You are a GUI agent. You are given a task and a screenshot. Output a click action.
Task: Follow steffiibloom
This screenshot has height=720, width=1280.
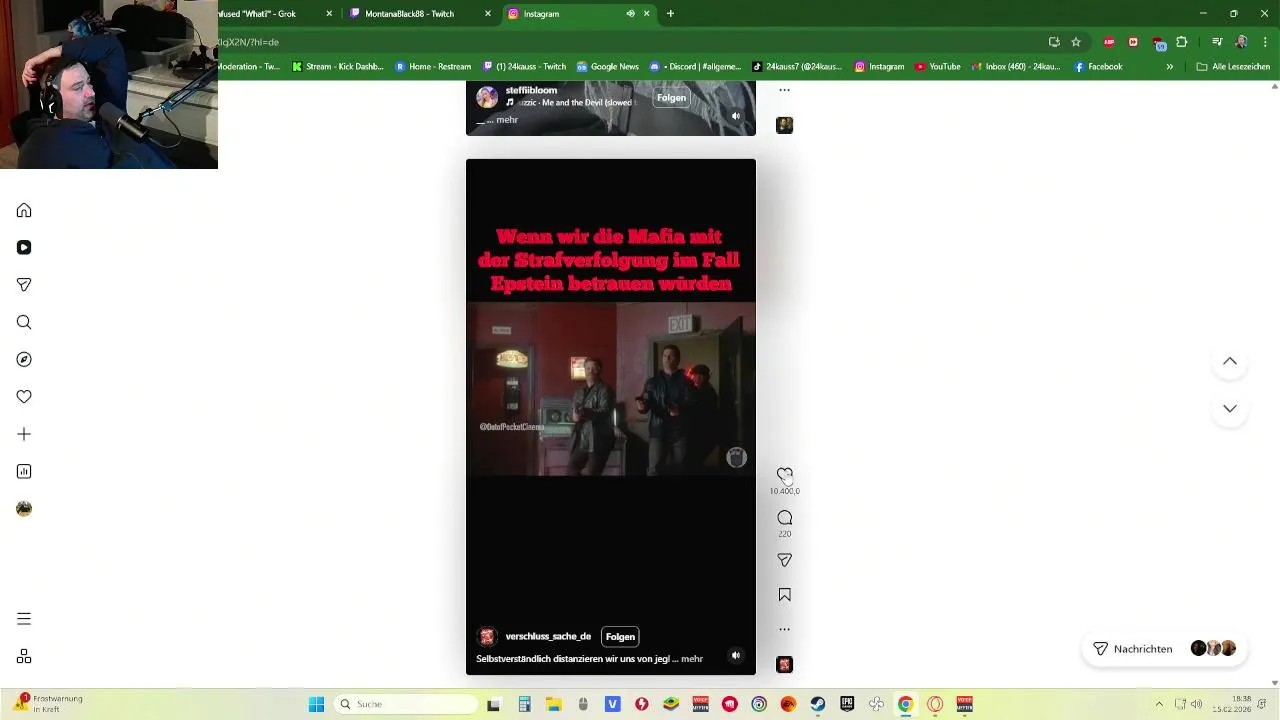[x=671, y=97]
